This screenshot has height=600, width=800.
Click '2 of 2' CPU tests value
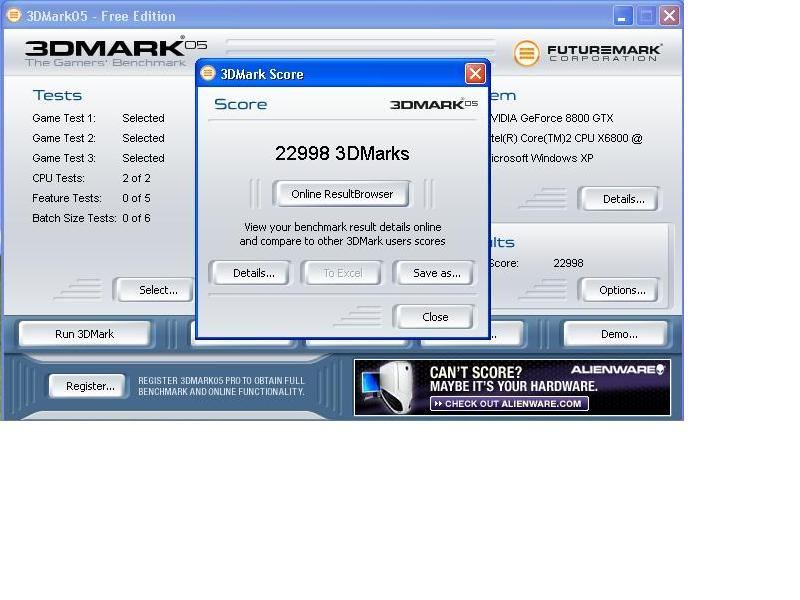pos(136,178)
